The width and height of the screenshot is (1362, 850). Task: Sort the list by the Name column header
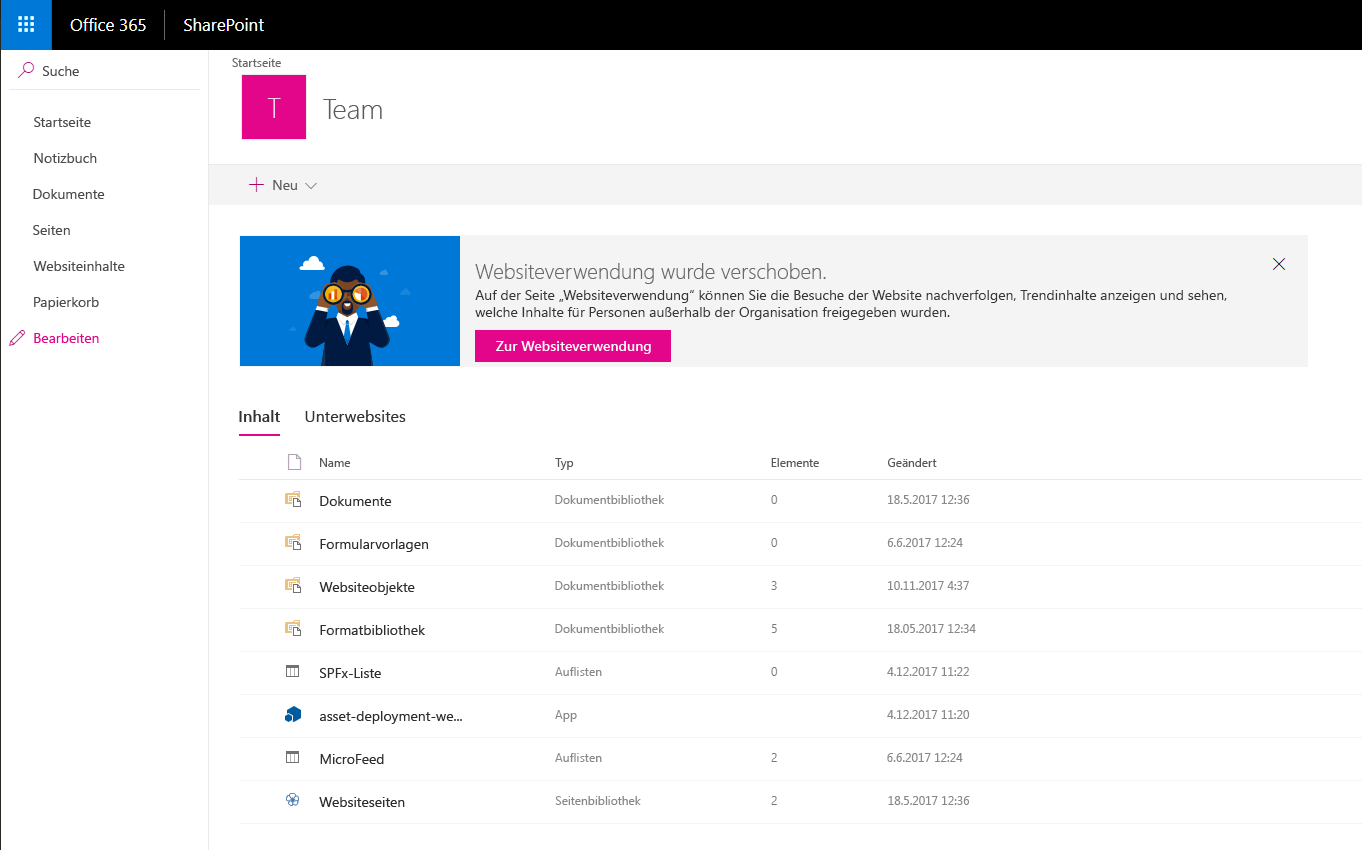(334, 462)
